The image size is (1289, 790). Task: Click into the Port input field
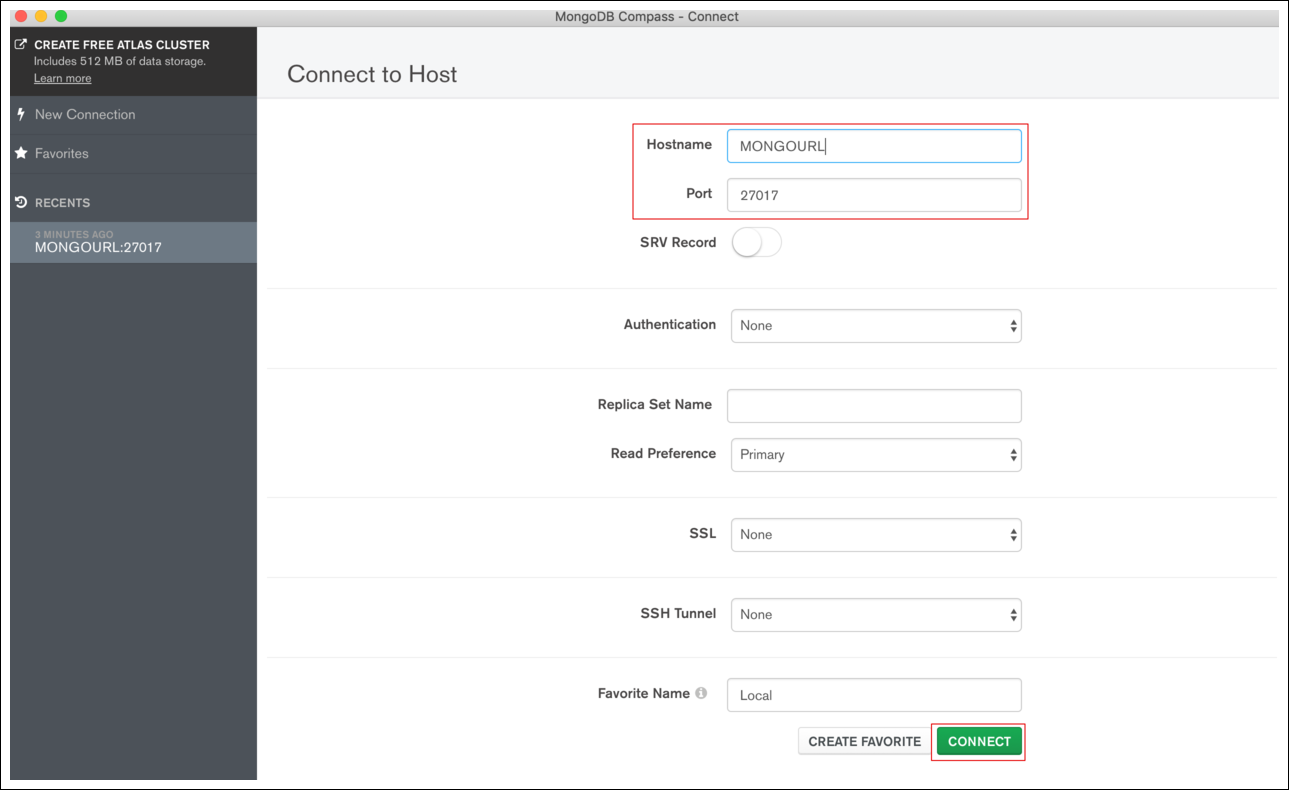874,195
